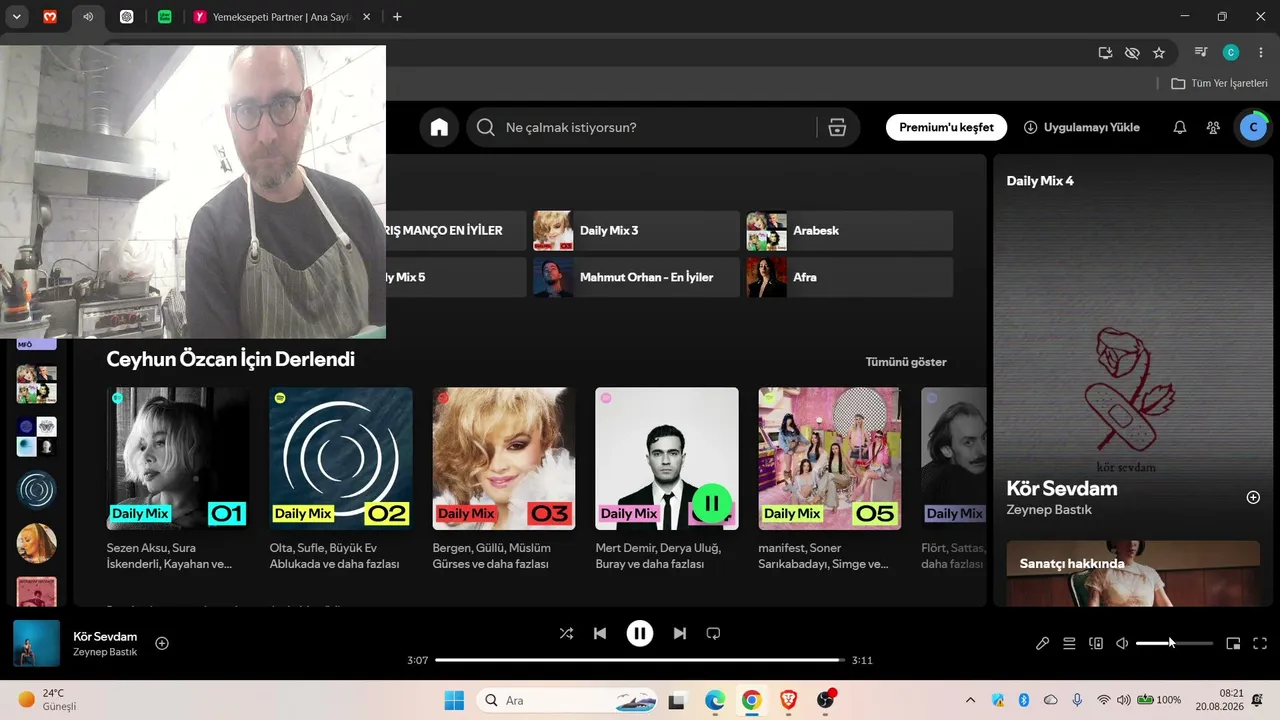Viewport: 1280px width, 720px height.
Task: Click the taskbar Ara search box
Action: click(567, 700)
